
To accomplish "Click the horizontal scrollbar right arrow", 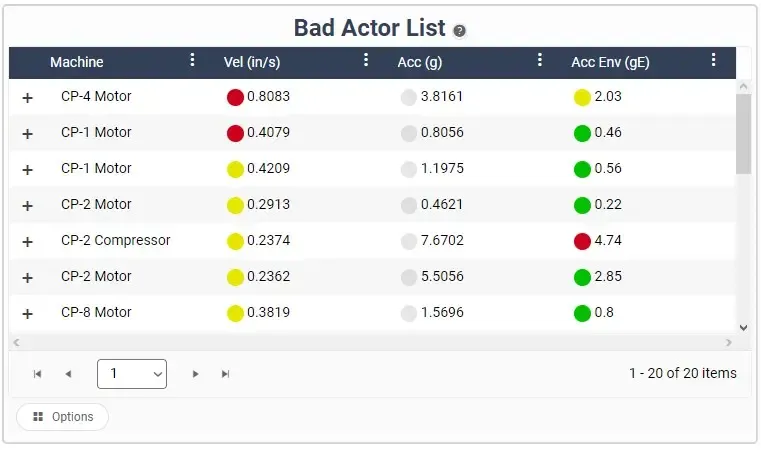I will tap(728, 342).
